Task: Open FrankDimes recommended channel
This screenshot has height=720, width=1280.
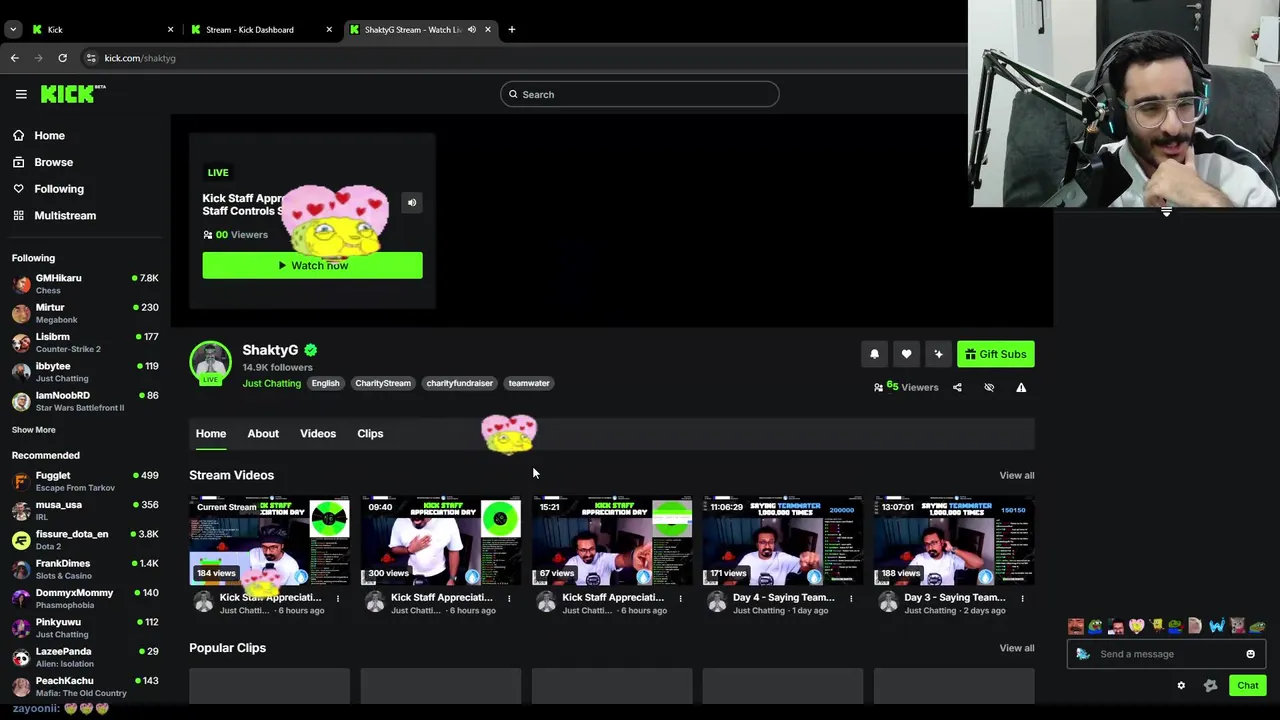Action: pyautogui.click(x=85, y=569)
